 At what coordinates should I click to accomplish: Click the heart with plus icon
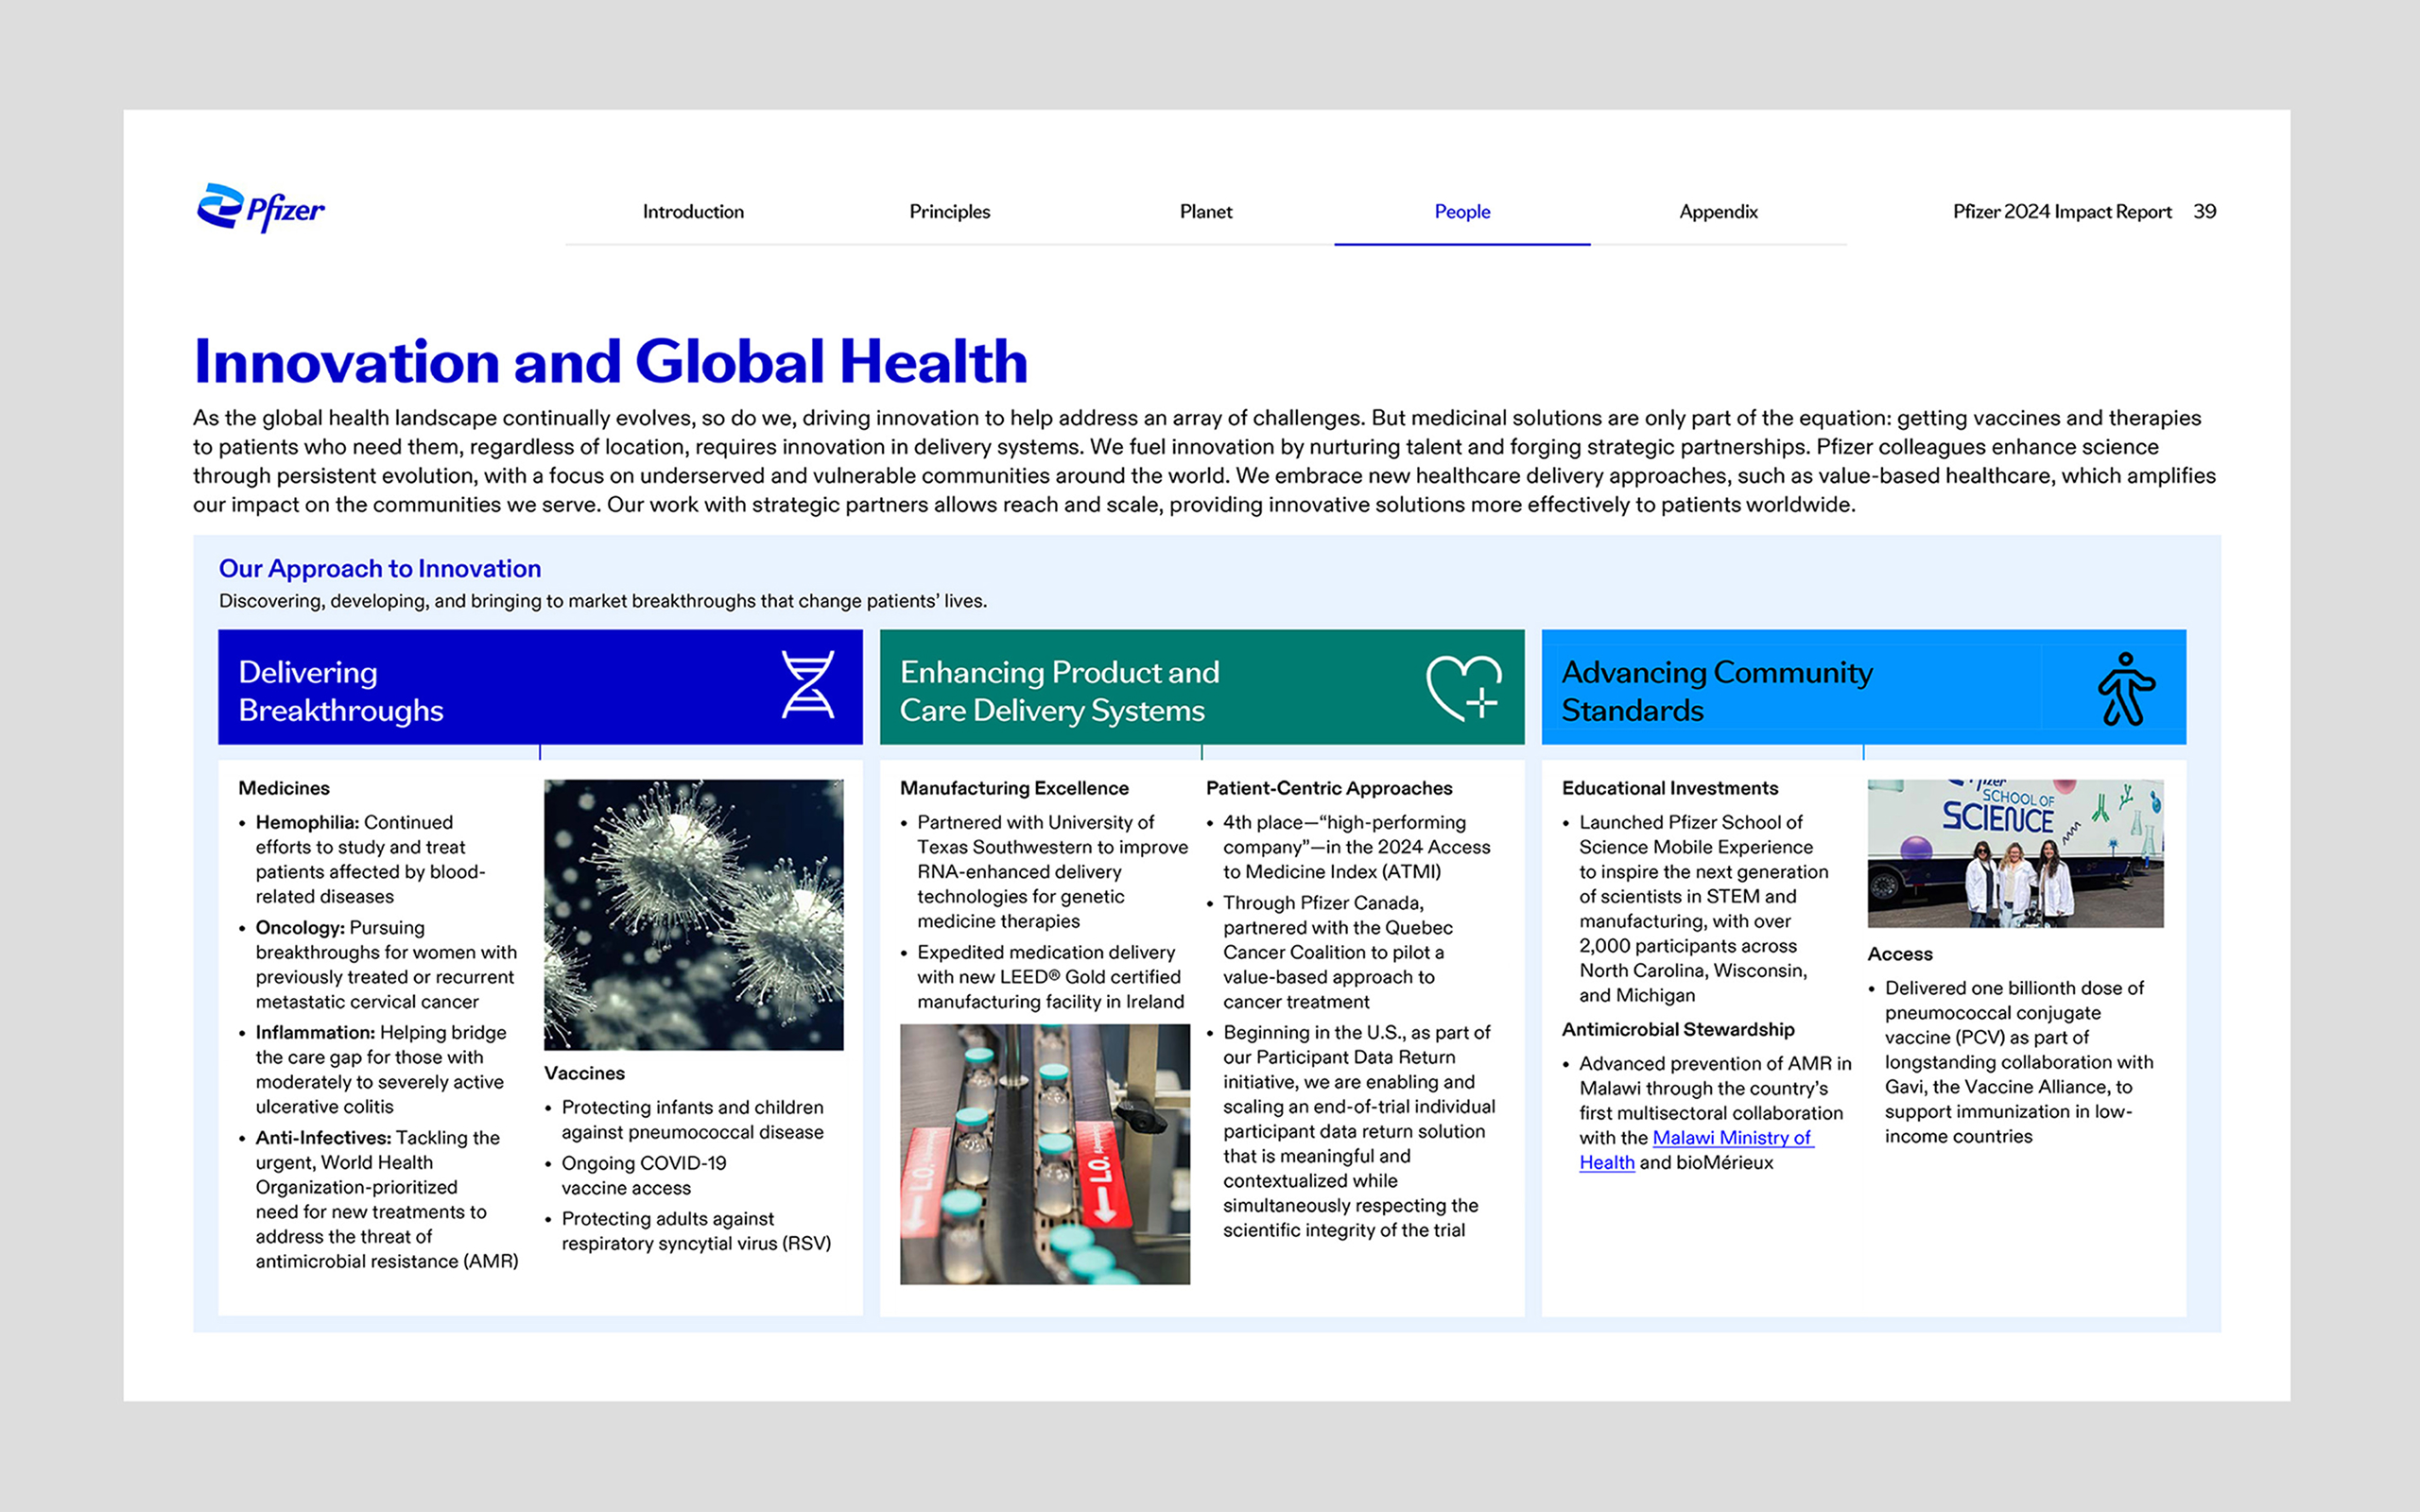(x=1463, y=688)
